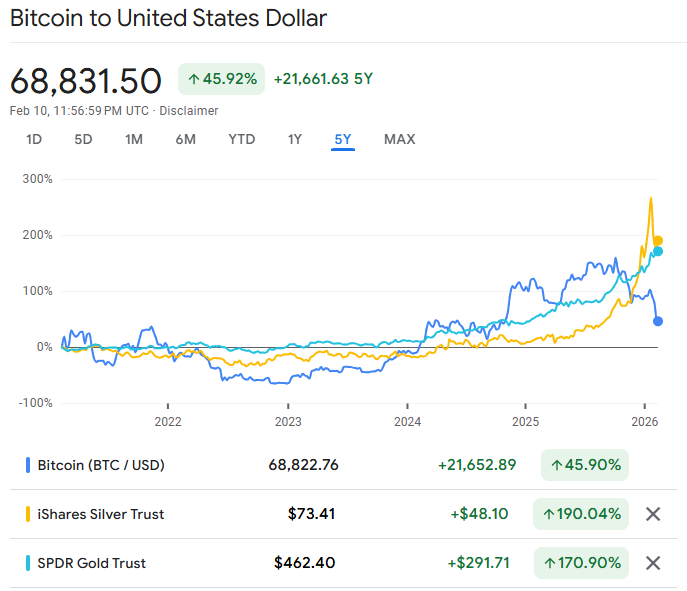Remove iShares Silver Trust comparison with X

(653, 514)
